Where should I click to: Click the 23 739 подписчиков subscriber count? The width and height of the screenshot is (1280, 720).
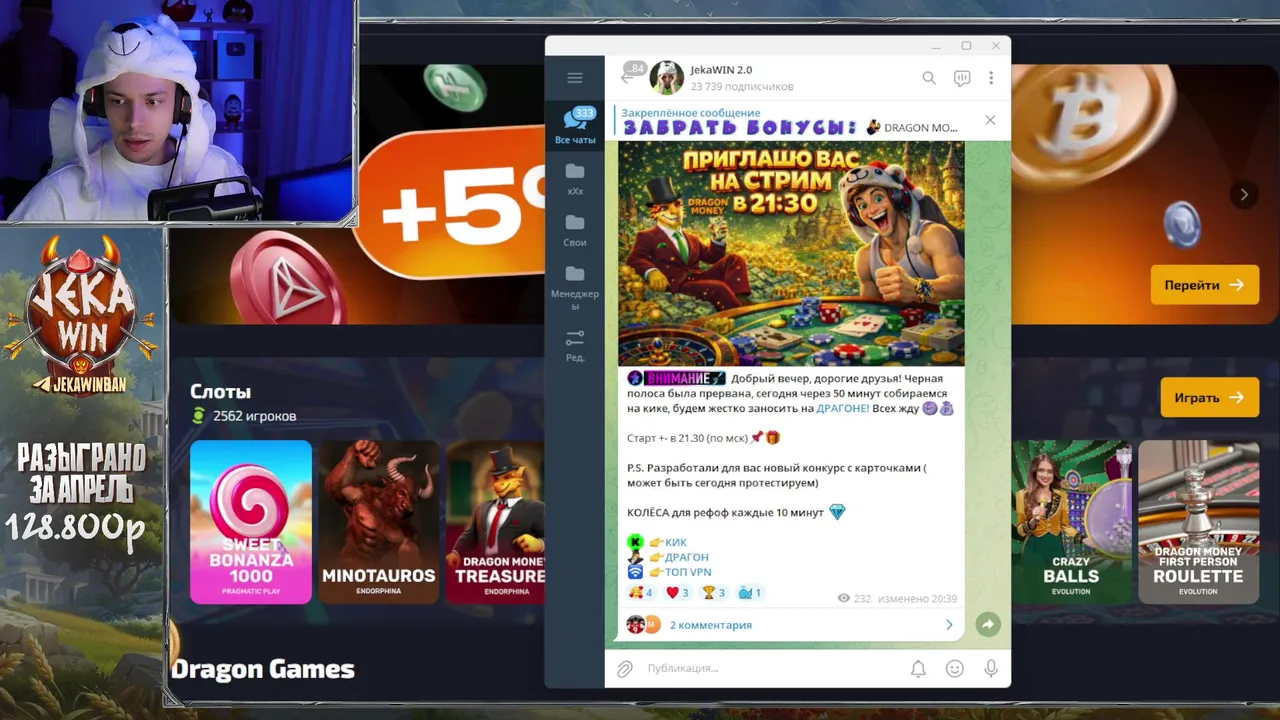(742, 87)
